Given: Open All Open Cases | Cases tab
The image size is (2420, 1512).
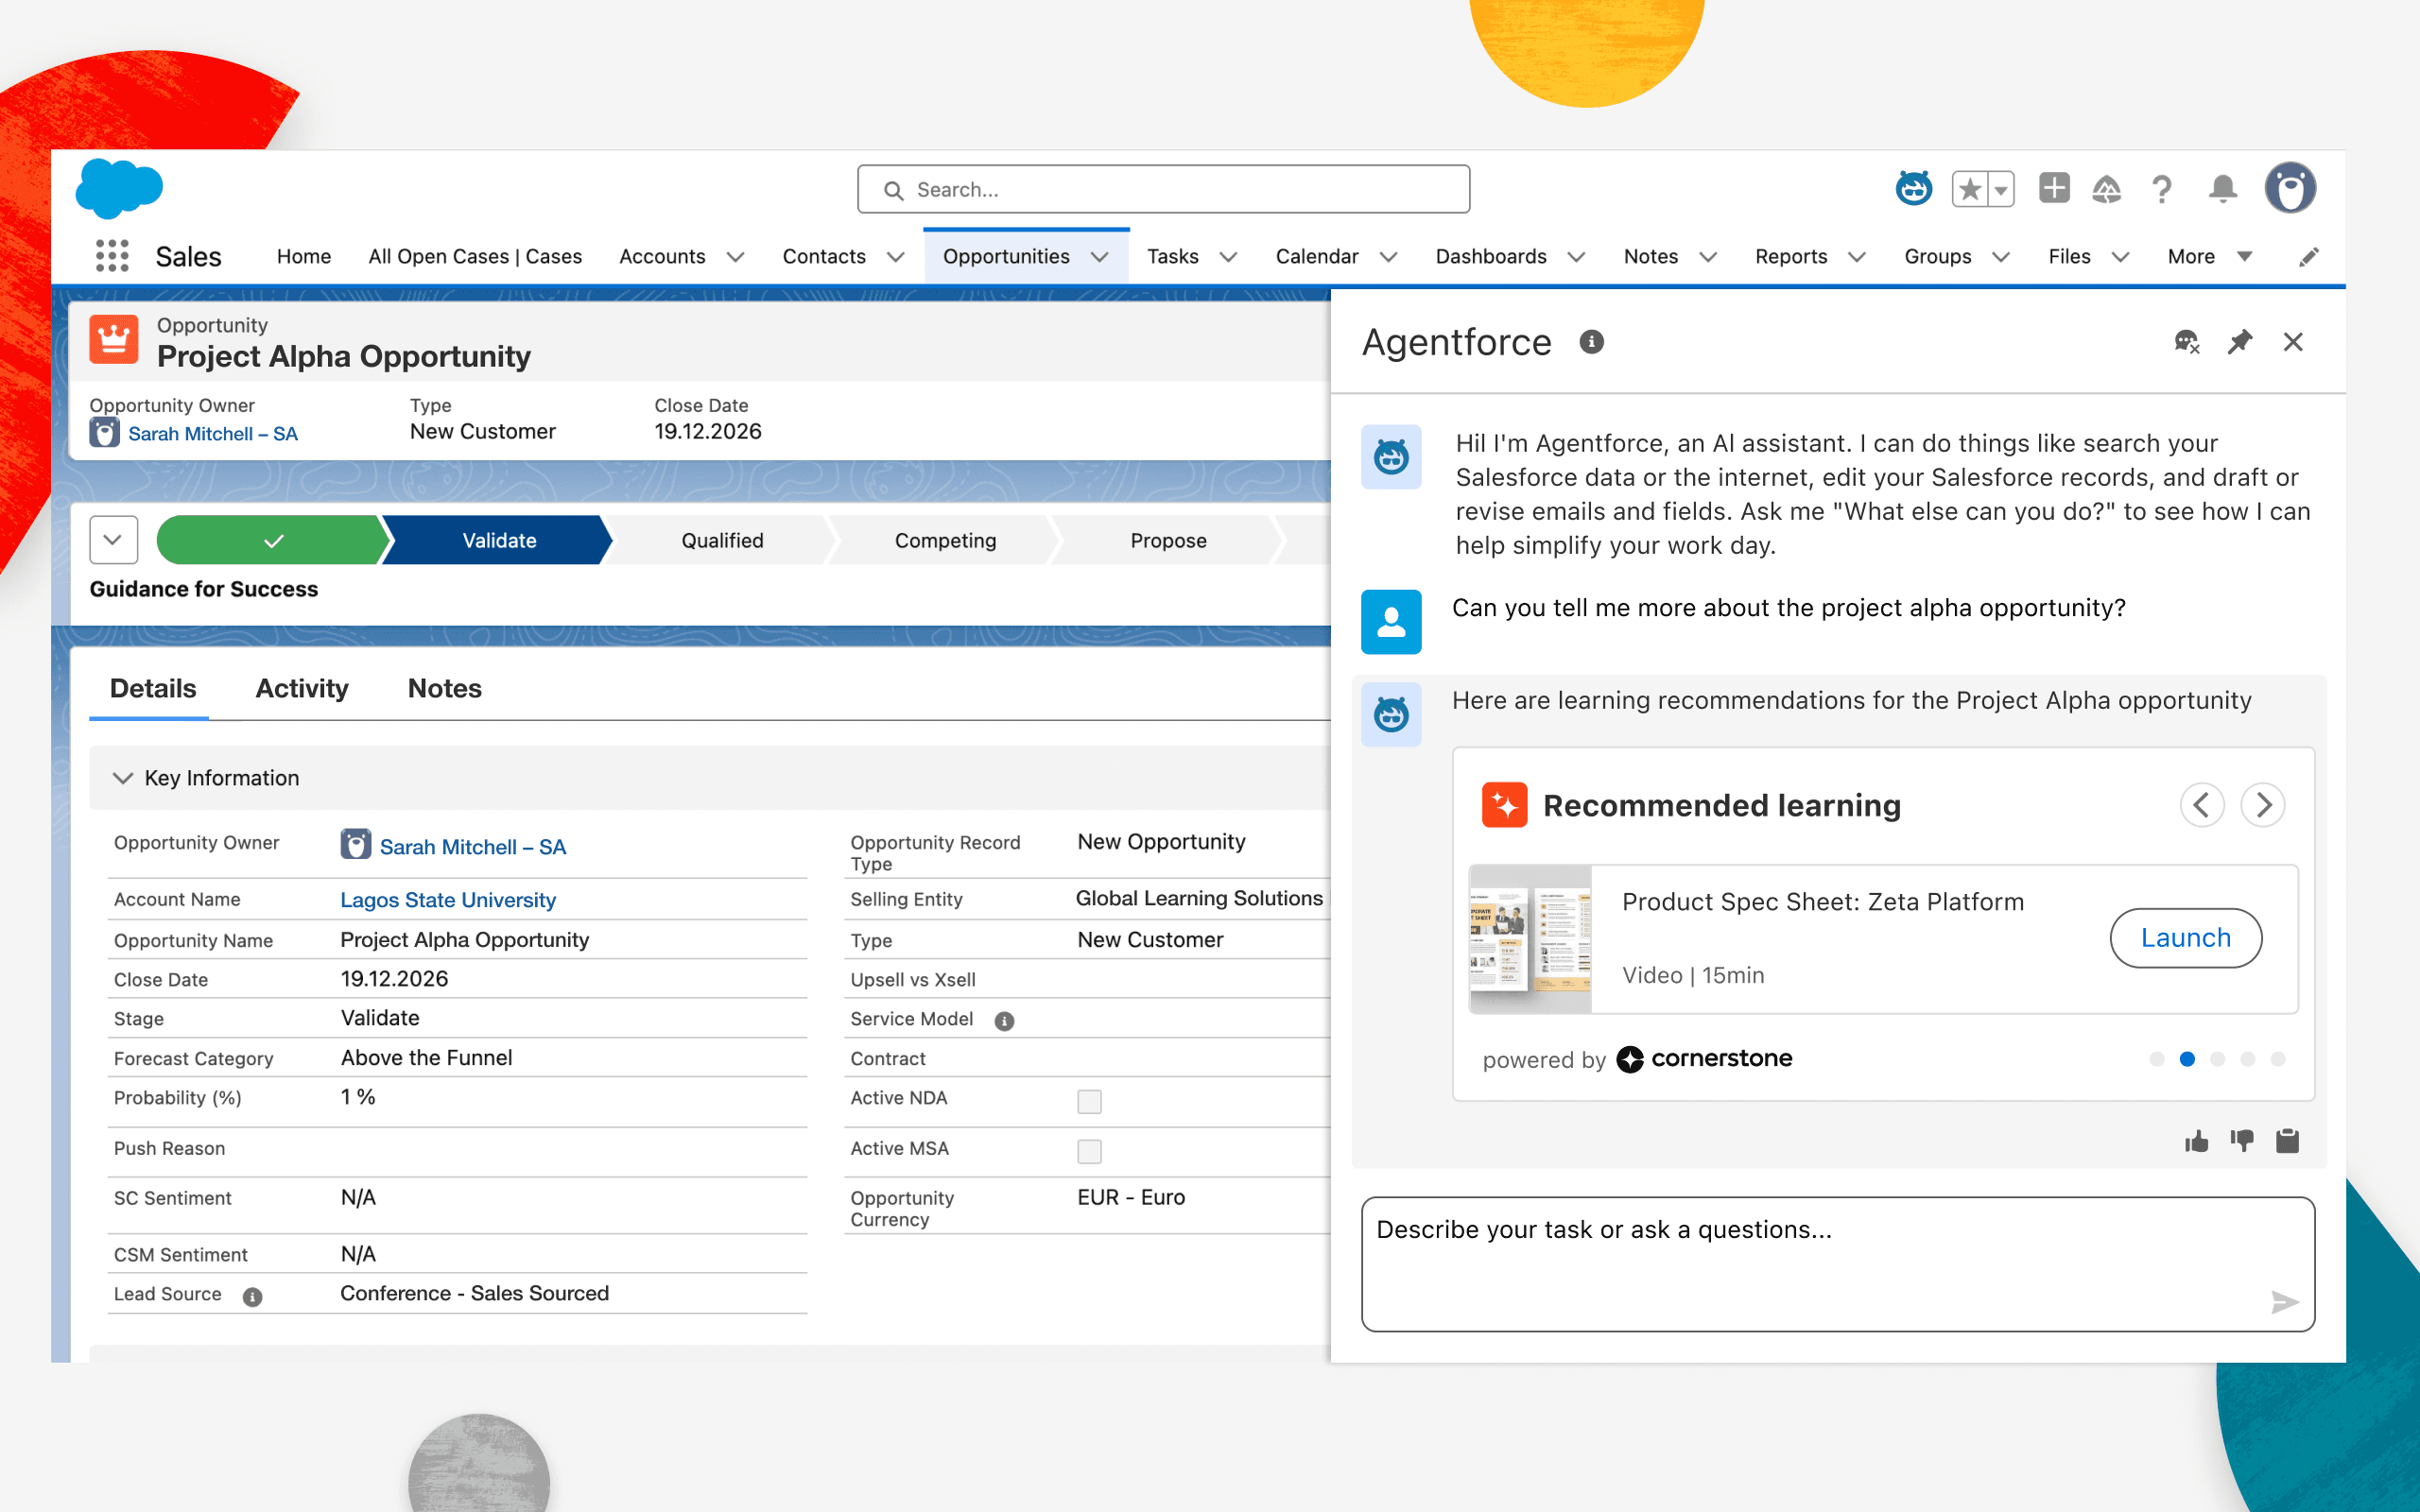Looking at the screenshot, I should click(x=475, y=257).
